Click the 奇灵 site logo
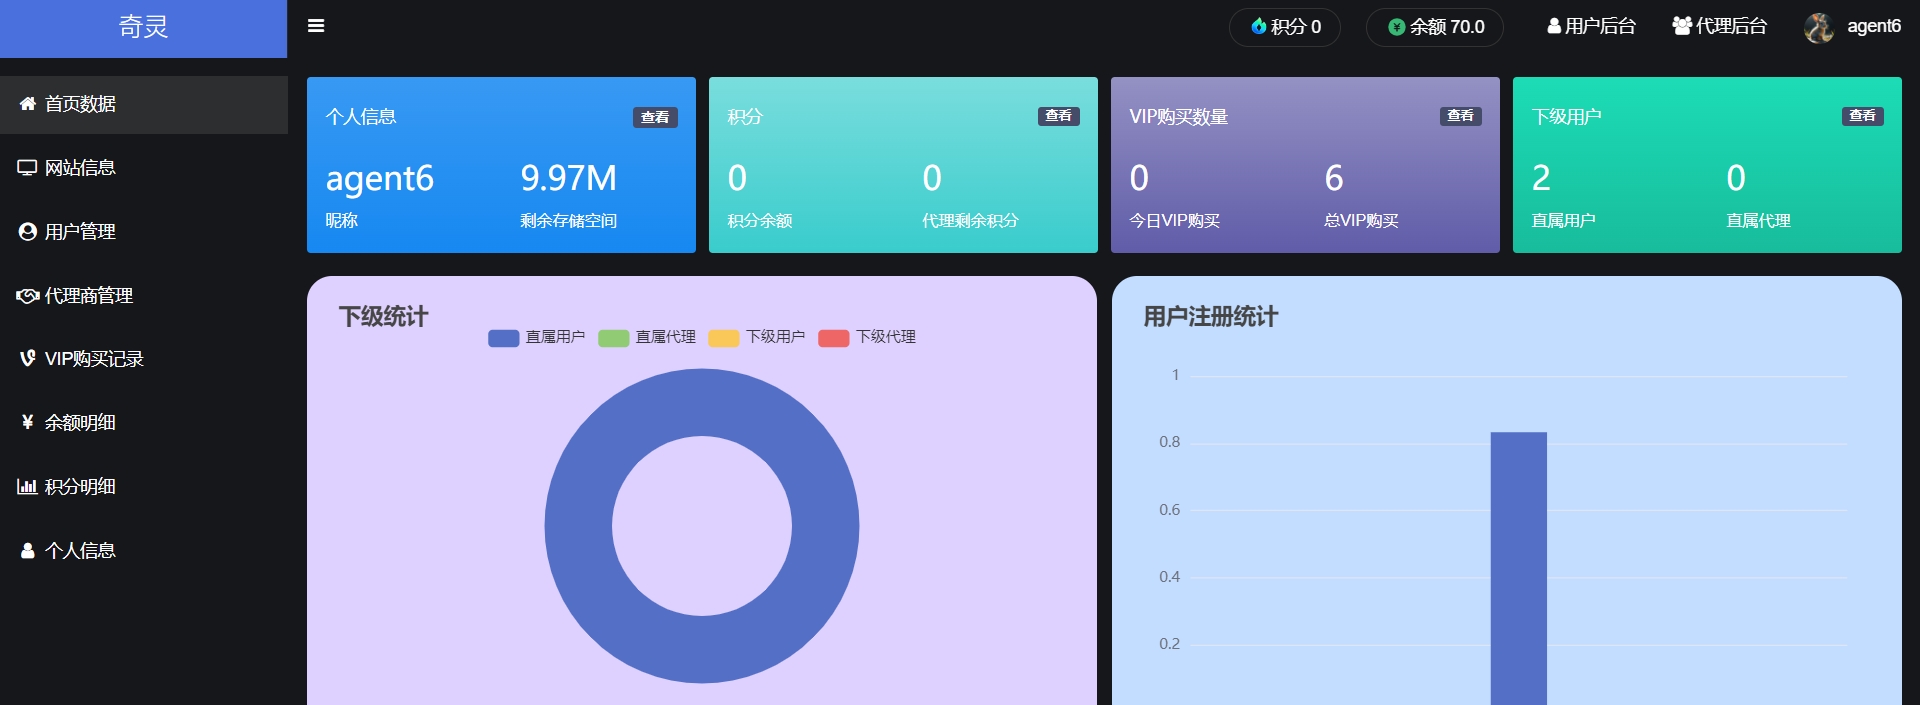 pyautogui.click(x=144, y=27)
